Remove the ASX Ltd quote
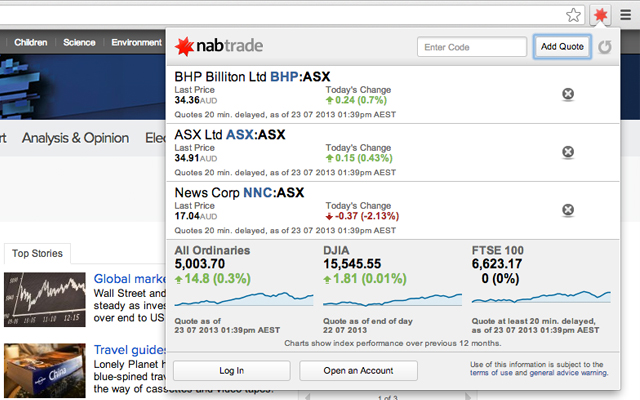Screen dimensions: 640x400 tap(568, 152)
